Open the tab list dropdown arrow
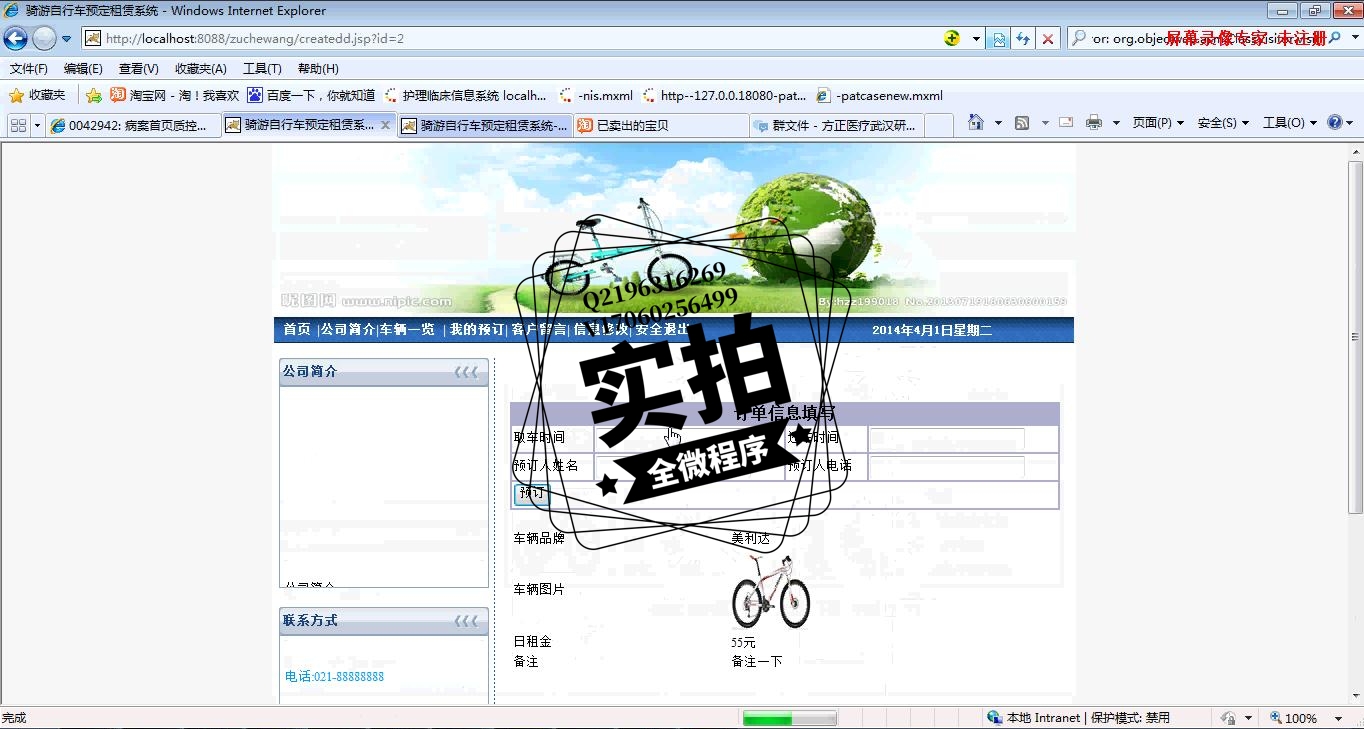The image size is (1364, 729). click(x=38, y=125)
